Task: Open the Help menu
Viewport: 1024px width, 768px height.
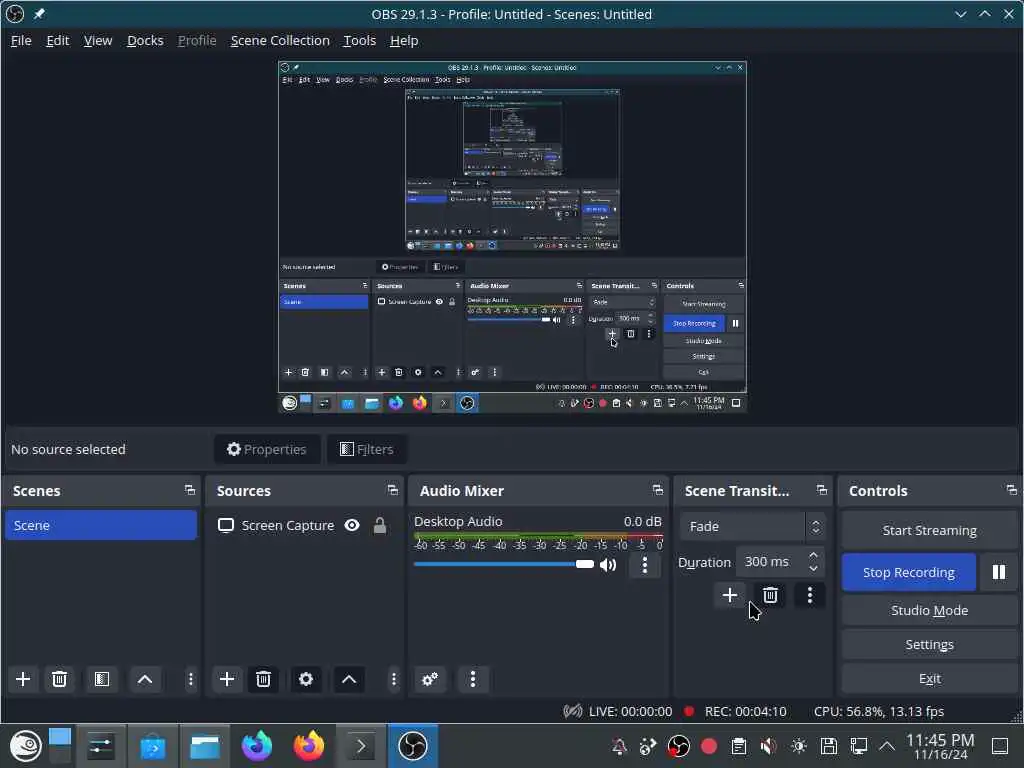Action: (404, 40)
